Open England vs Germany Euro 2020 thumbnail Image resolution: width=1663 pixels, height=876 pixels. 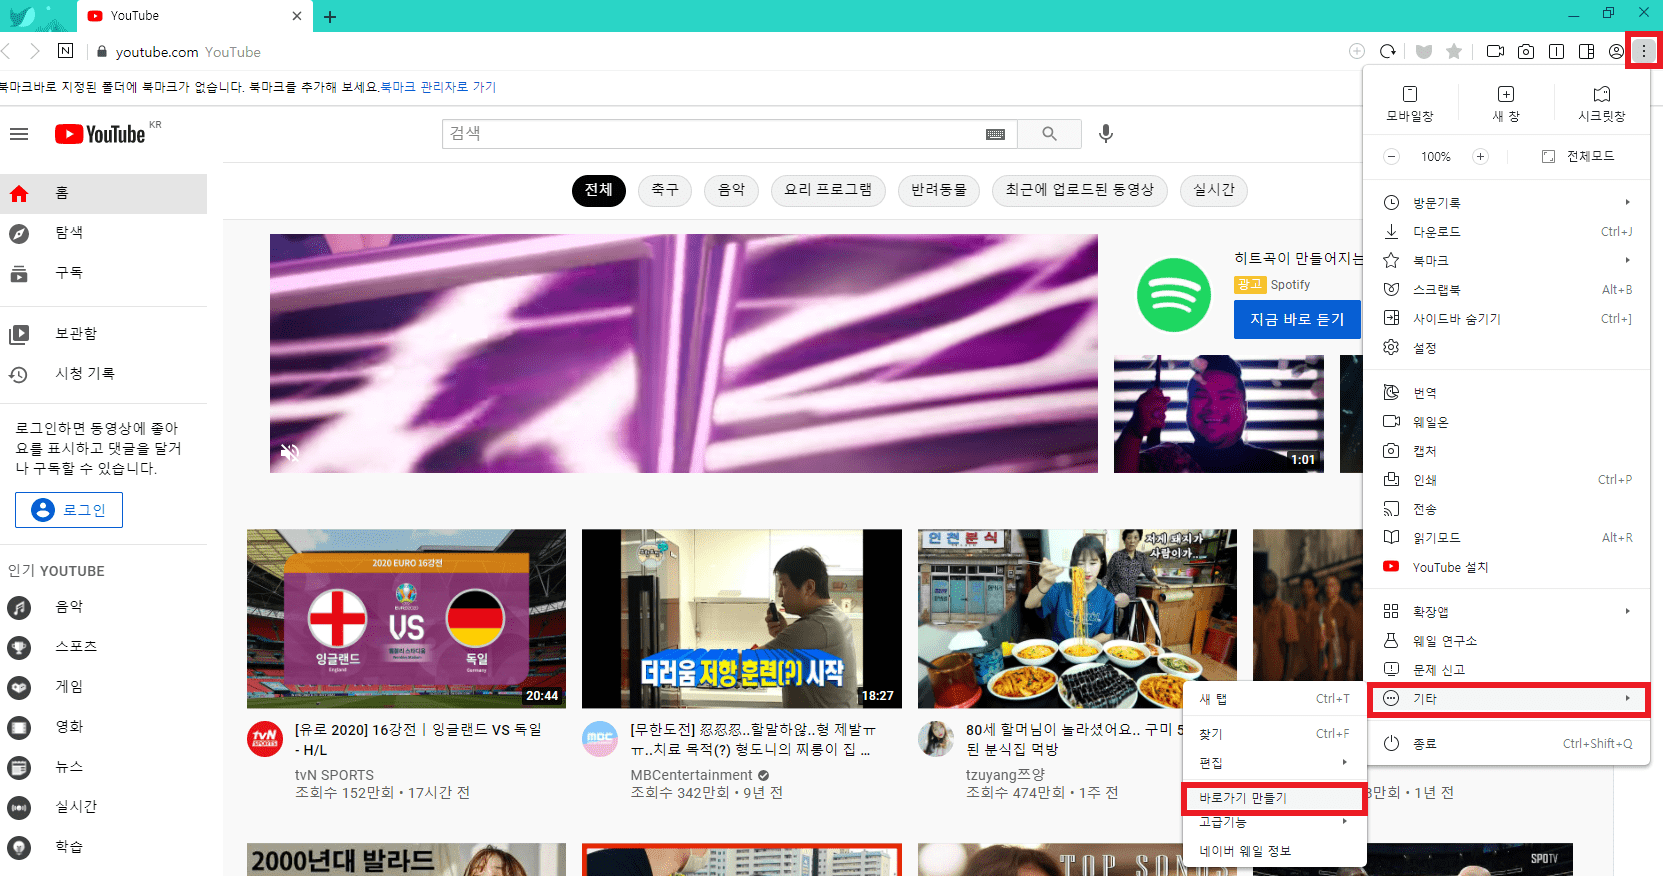pyautogui.click(x=406, y=619)
